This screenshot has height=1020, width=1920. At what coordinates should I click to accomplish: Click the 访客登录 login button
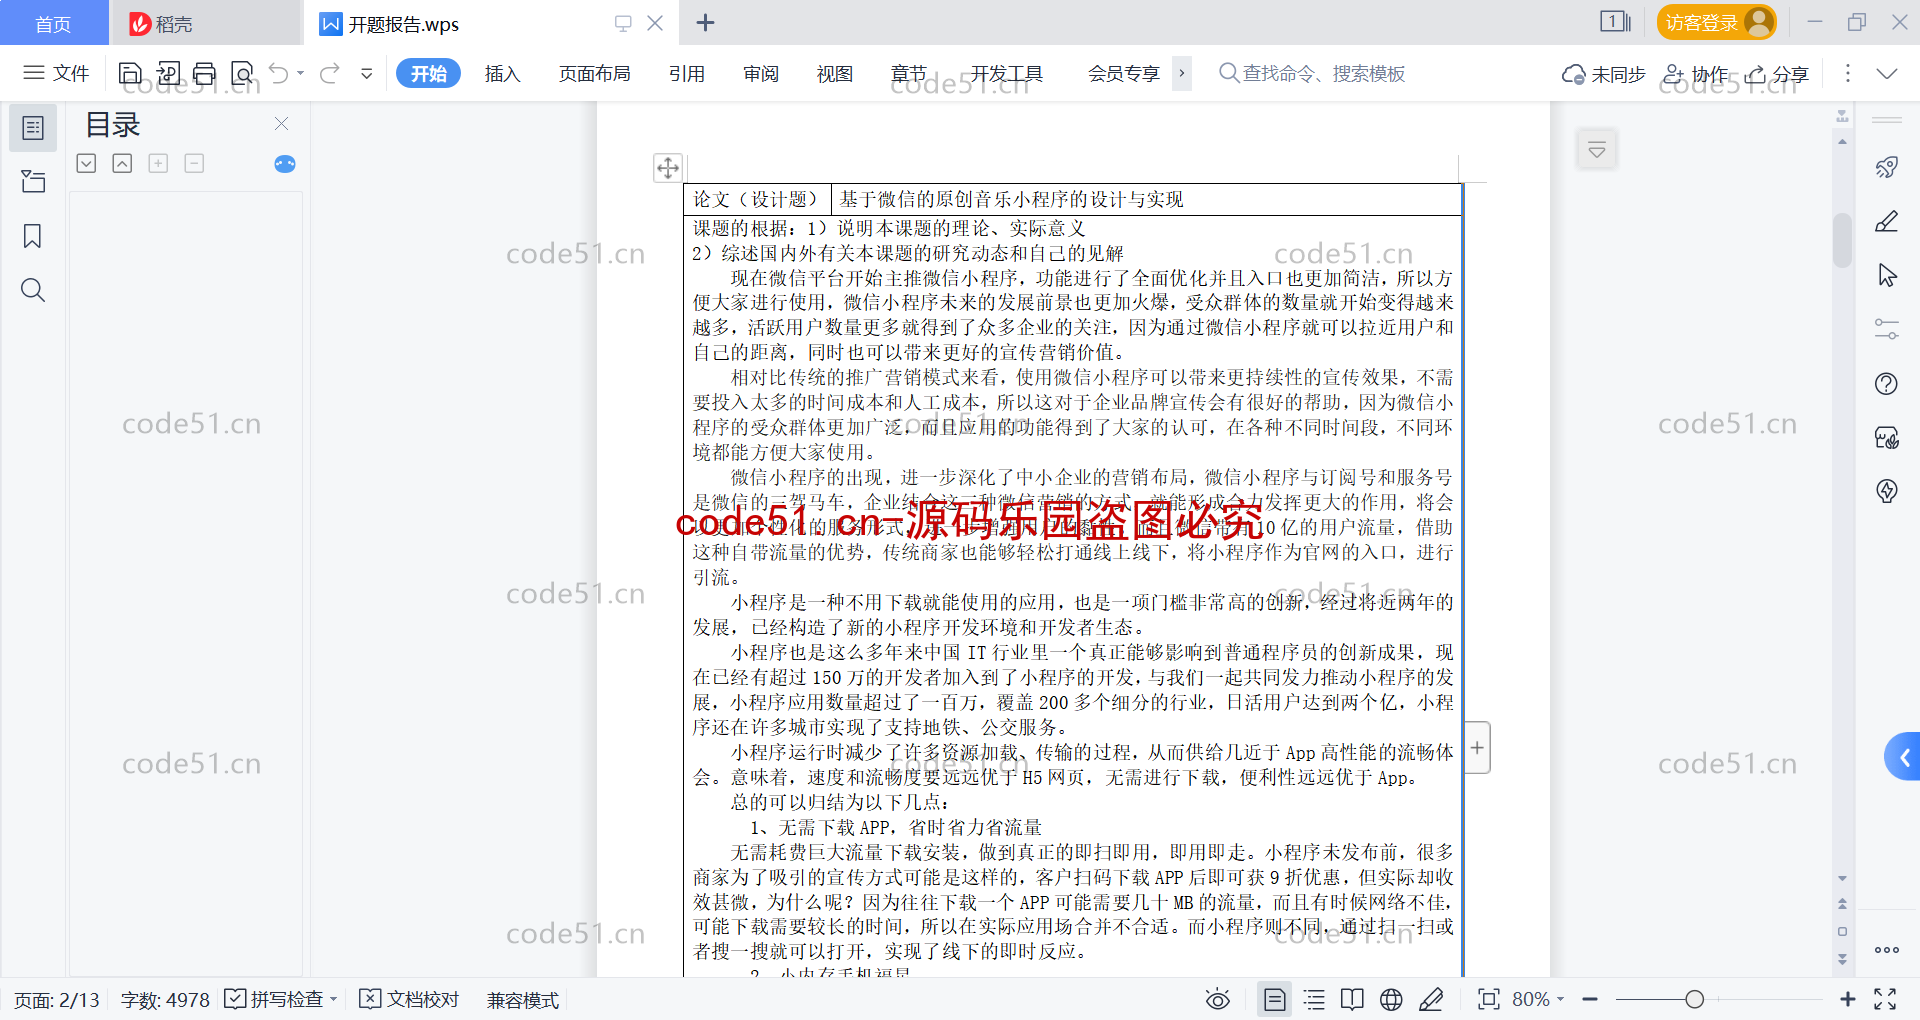1716,22
